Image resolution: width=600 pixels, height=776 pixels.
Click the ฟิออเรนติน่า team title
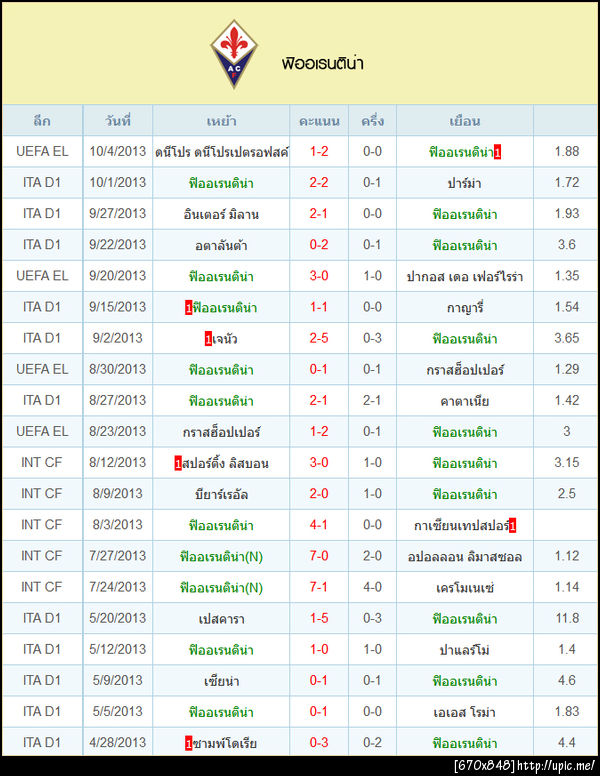point(323,64)
